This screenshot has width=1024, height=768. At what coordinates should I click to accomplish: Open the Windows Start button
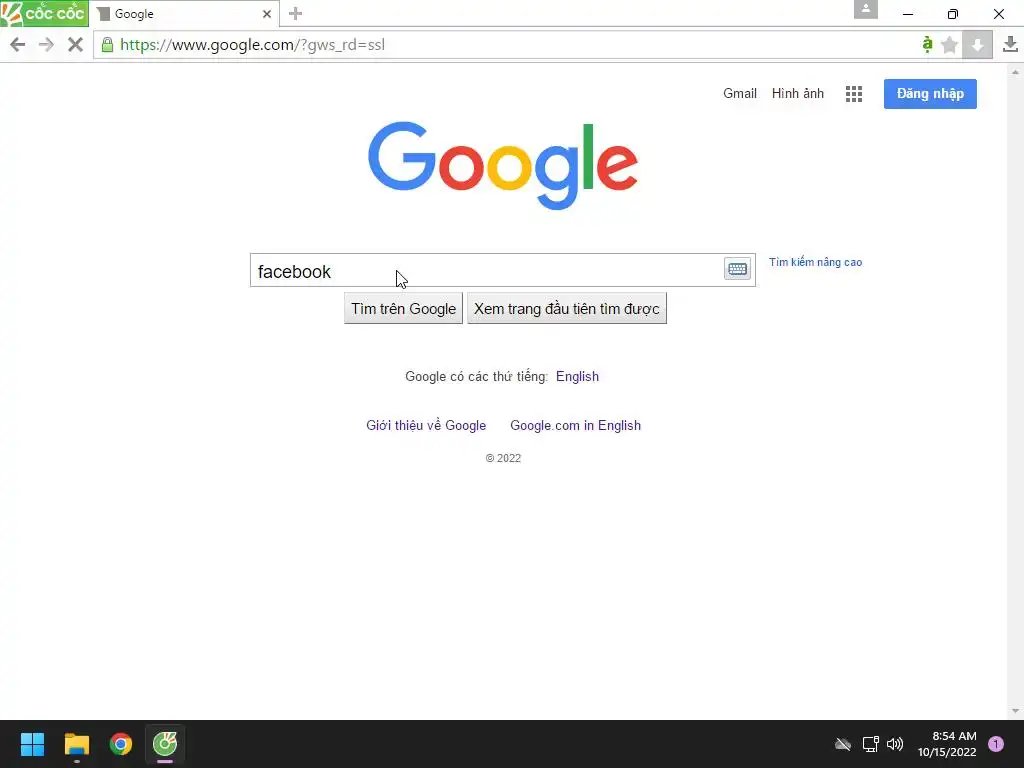coord(32,744)
